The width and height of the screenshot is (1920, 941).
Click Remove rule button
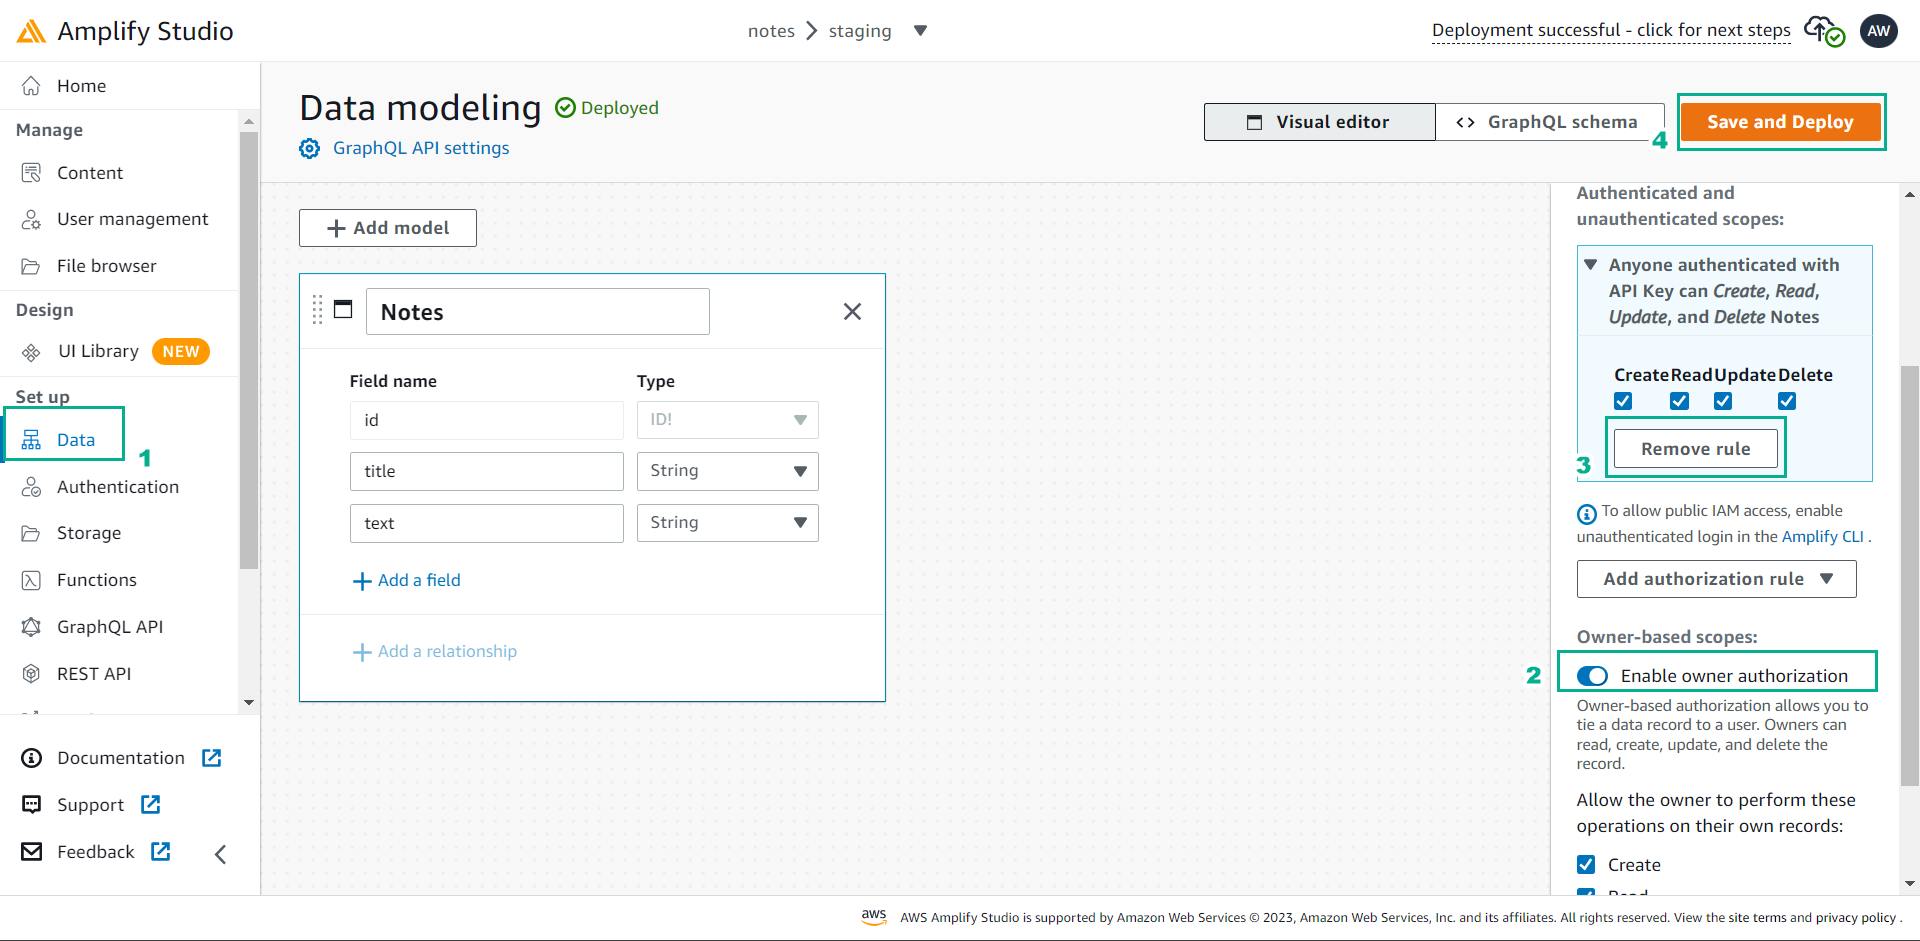tap(1696, 449)
